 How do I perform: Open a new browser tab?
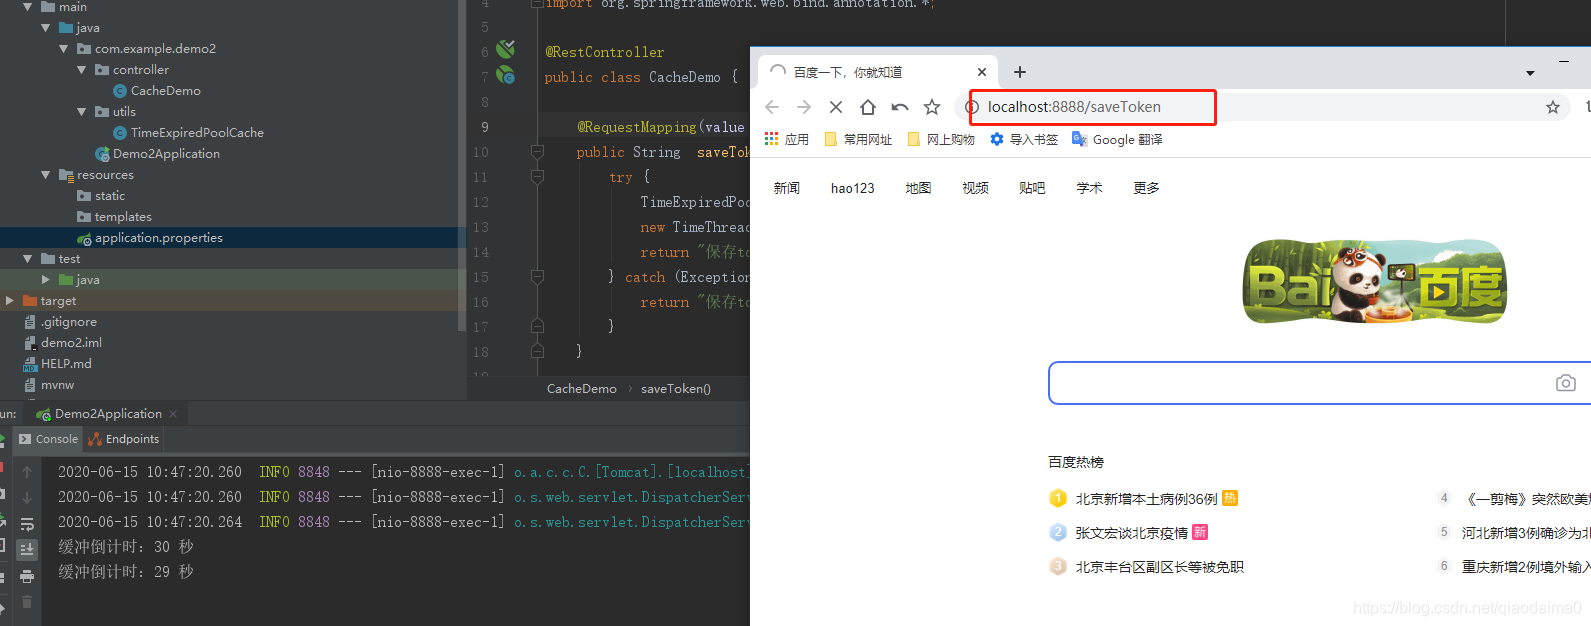1020,72
